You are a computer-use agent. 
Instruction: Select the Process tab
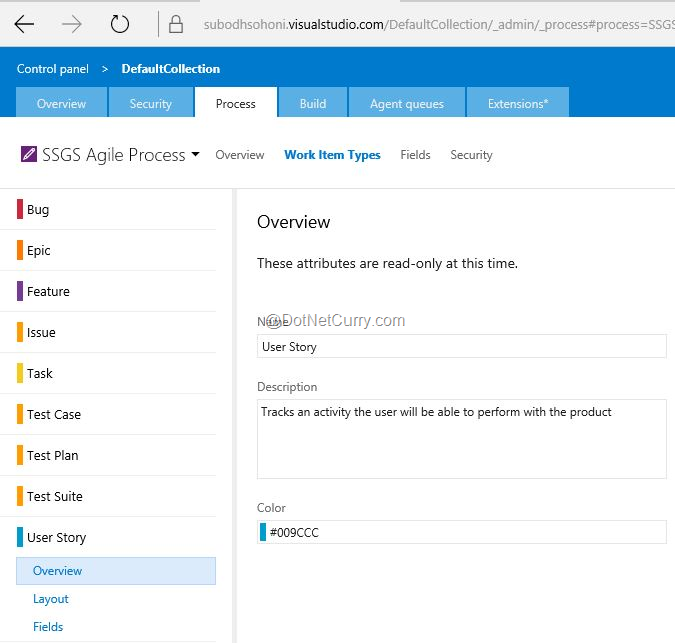235,102
